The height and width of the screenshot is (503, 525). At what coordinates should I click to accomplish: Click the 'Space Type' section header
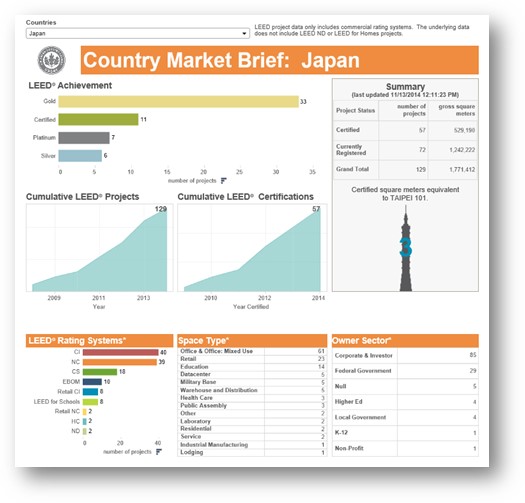click(252, 341)
